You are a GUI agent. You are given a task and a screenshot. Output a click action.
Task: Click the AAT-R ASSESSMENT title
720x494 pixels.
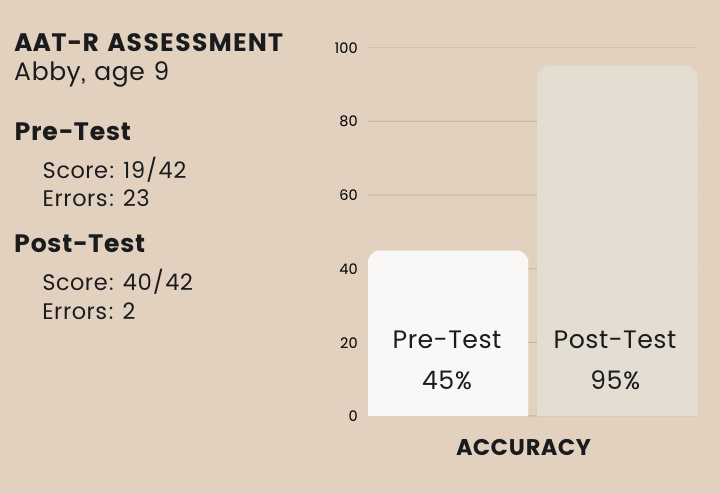pos(149,43)
